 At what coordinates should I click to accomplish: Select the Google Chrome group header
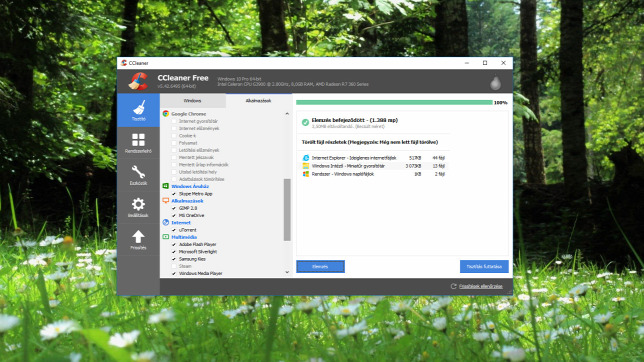point(189,114)
